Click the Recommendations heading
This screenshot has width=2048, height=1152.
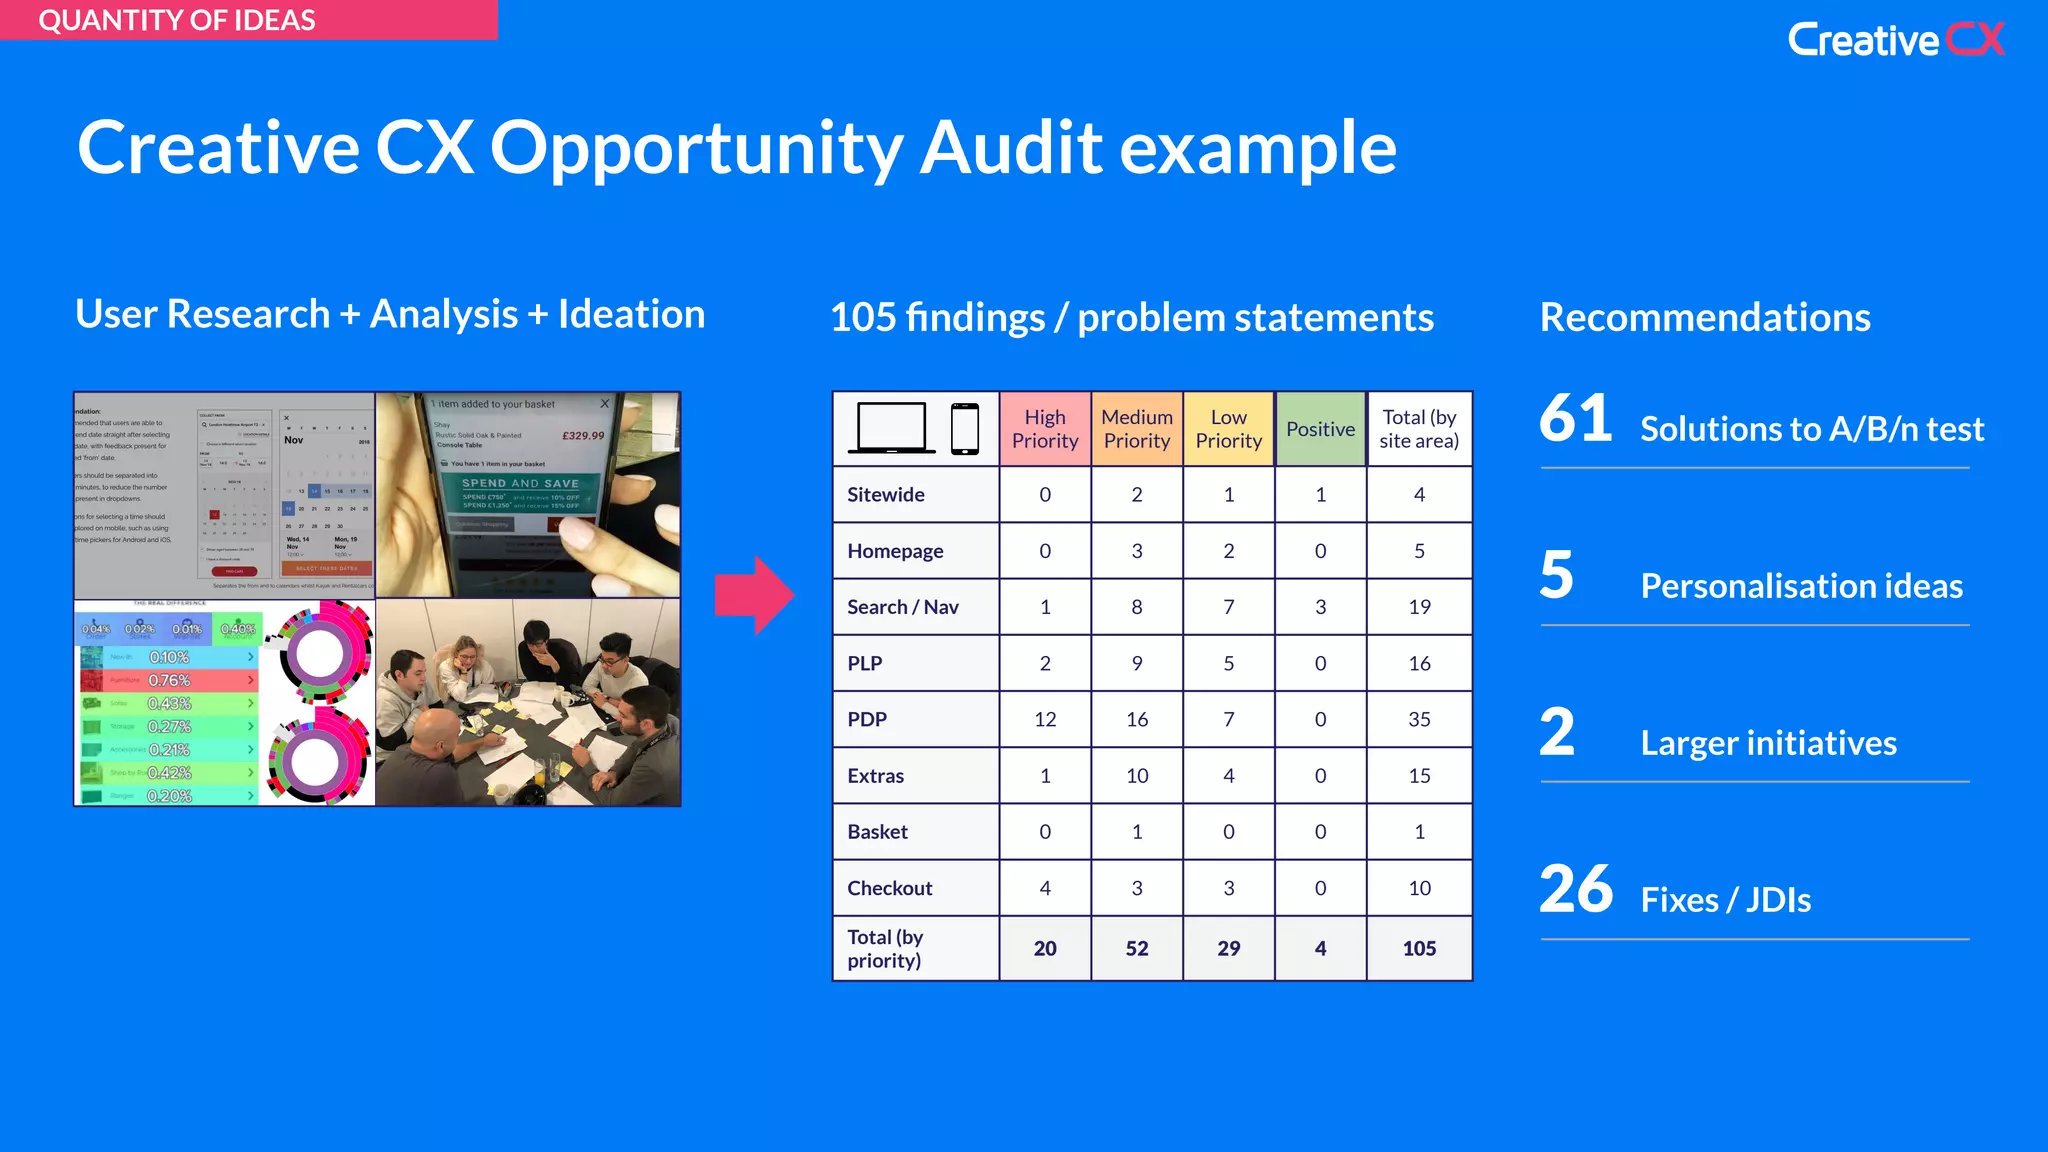pos(1705,317)
